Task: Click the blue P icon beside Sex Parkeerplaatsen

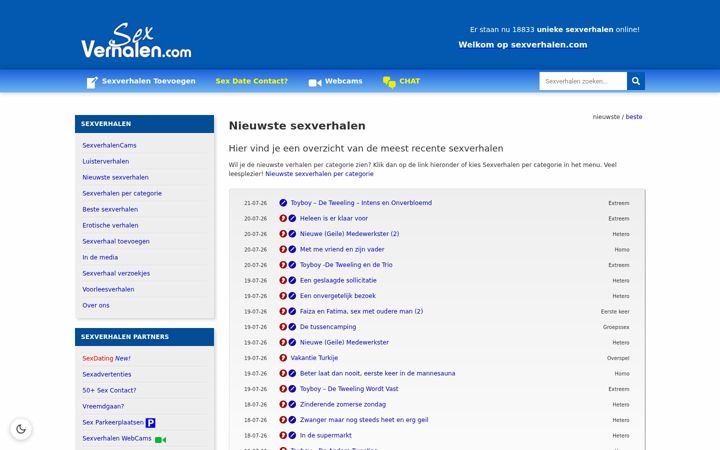Action: point(150,423)
